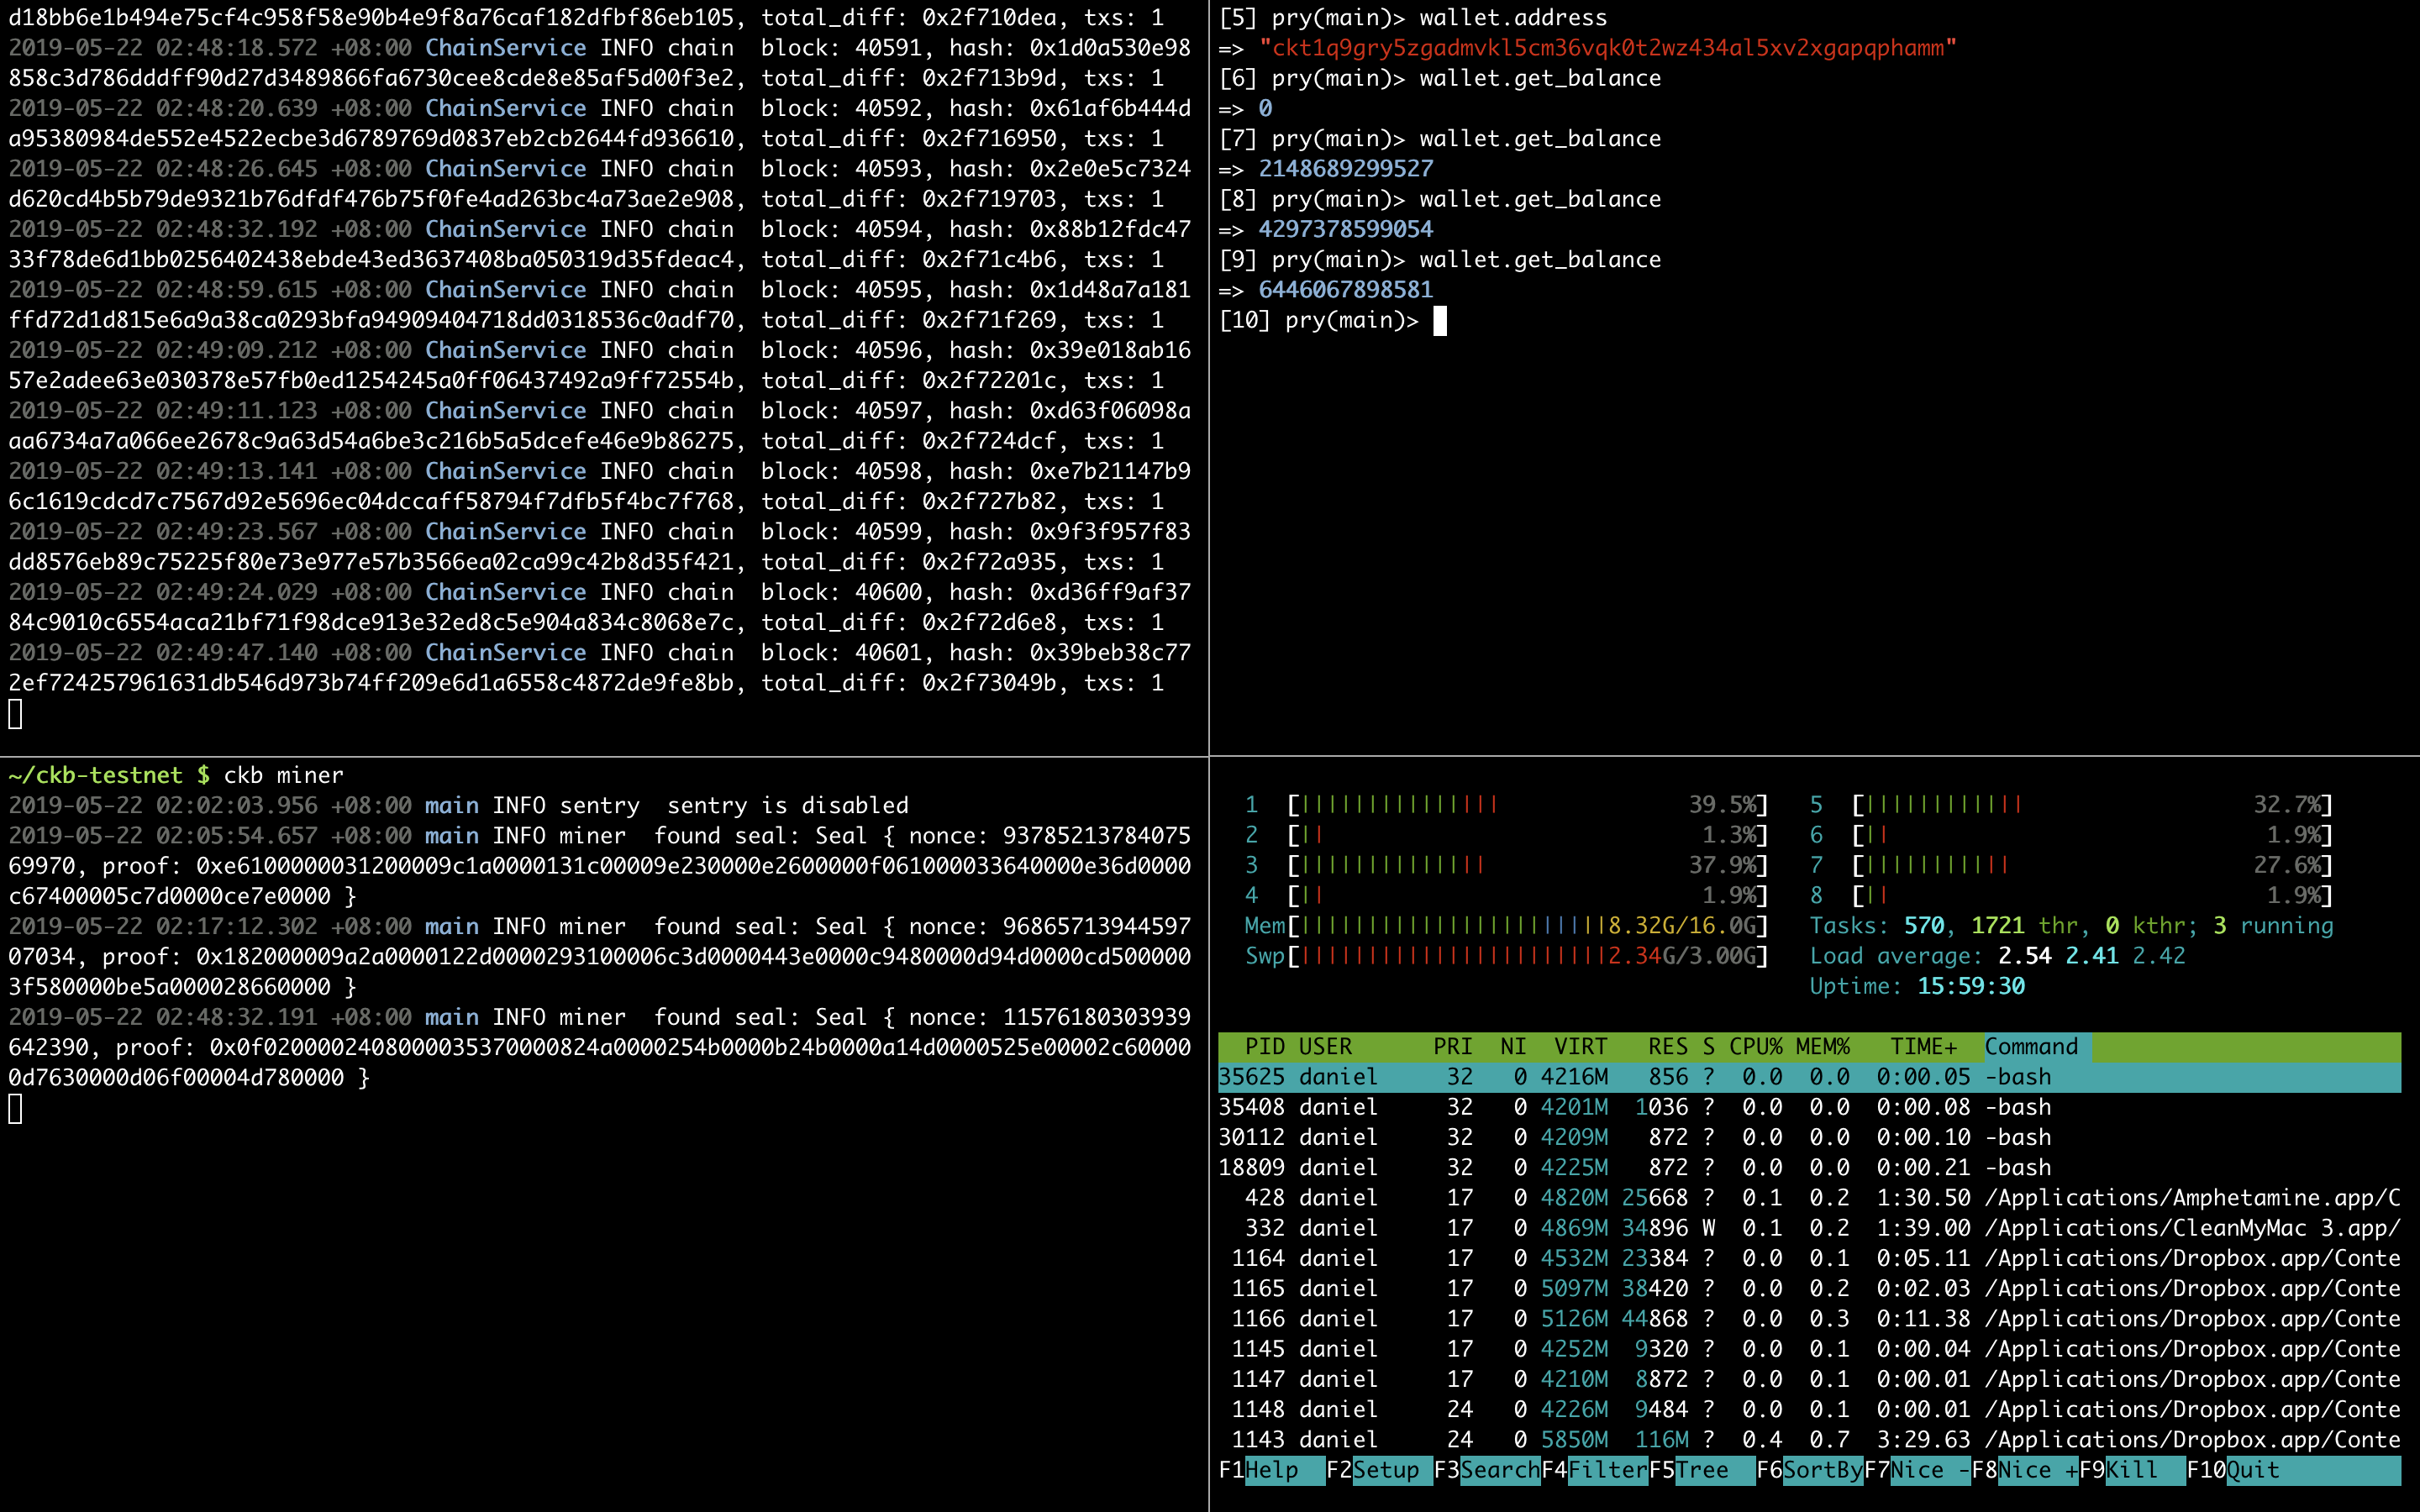The height and width of the screenshot is (1512, 2420).
Task: Sort by MEM% column header
Action: point(1823,1047)
